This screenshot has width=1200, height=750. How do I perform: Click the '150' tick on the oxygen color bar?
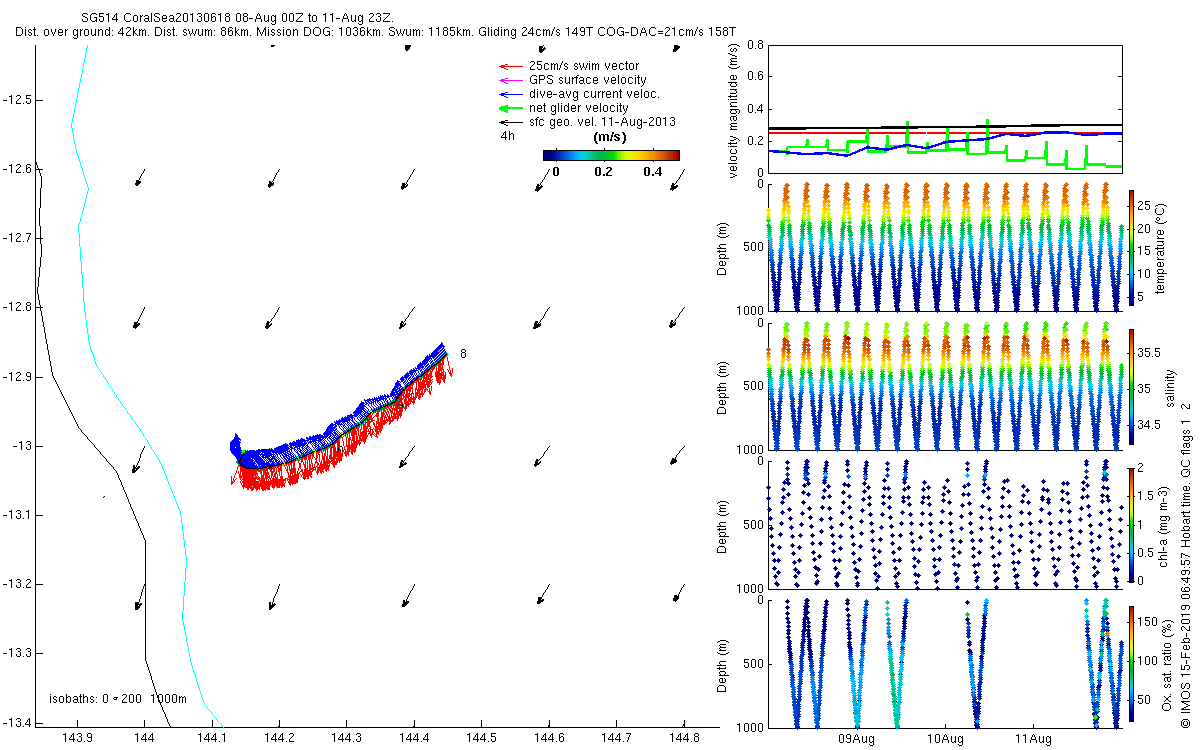point(1148,622)
